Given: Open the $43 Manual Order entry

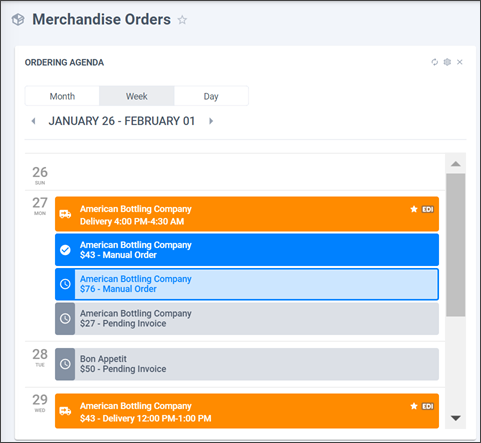Looking at the screenshot, I should coord(247,250).
